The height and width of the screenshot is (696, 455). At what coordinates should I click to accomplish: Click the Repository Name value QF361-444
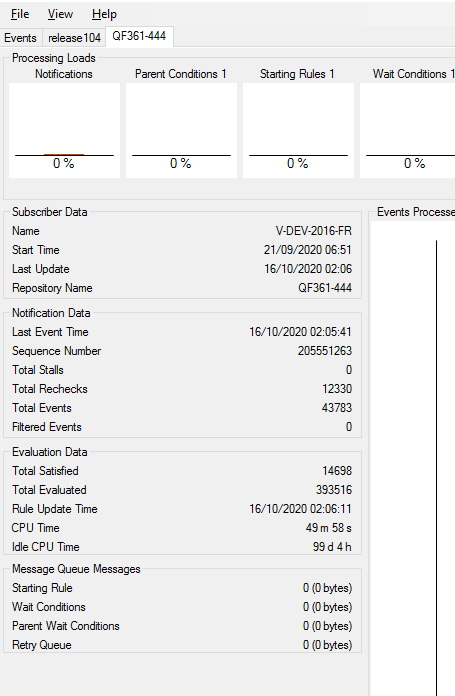325,288
